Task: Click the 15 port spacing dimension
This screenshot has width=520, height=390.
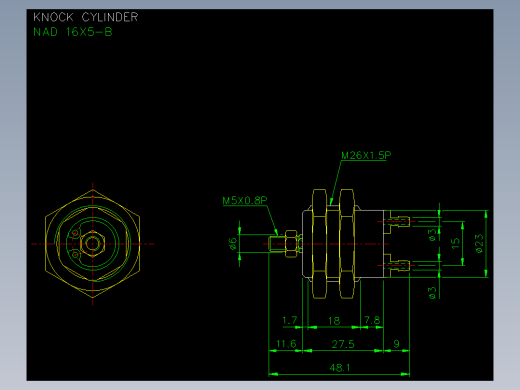Action: (x=455, y=243)
